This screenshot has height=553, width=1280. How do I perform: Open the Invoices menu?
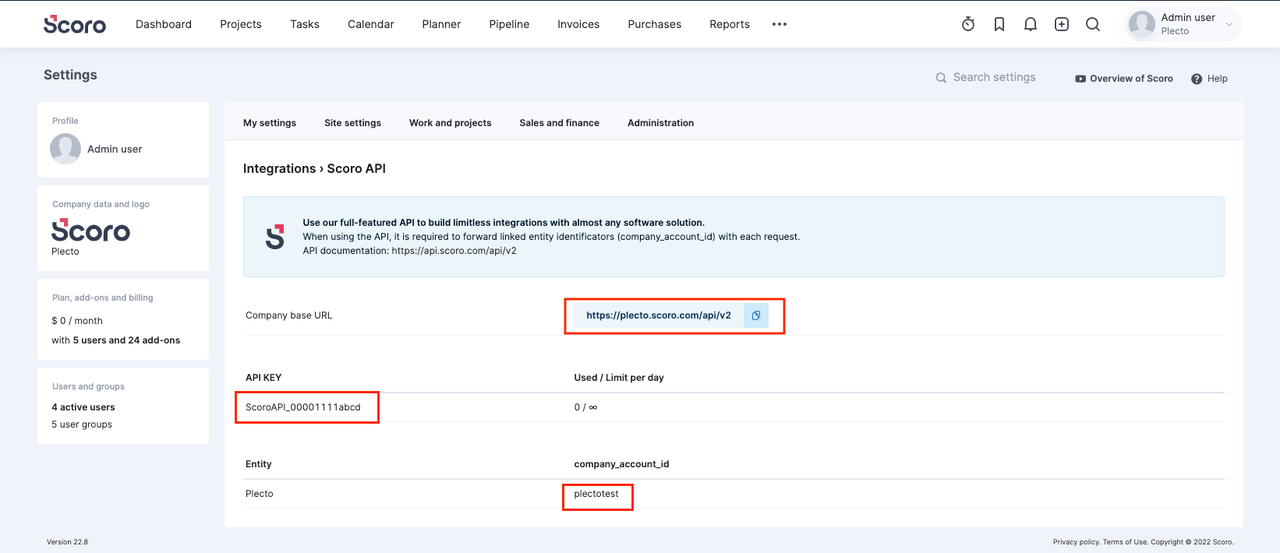(x=578, y=24)
